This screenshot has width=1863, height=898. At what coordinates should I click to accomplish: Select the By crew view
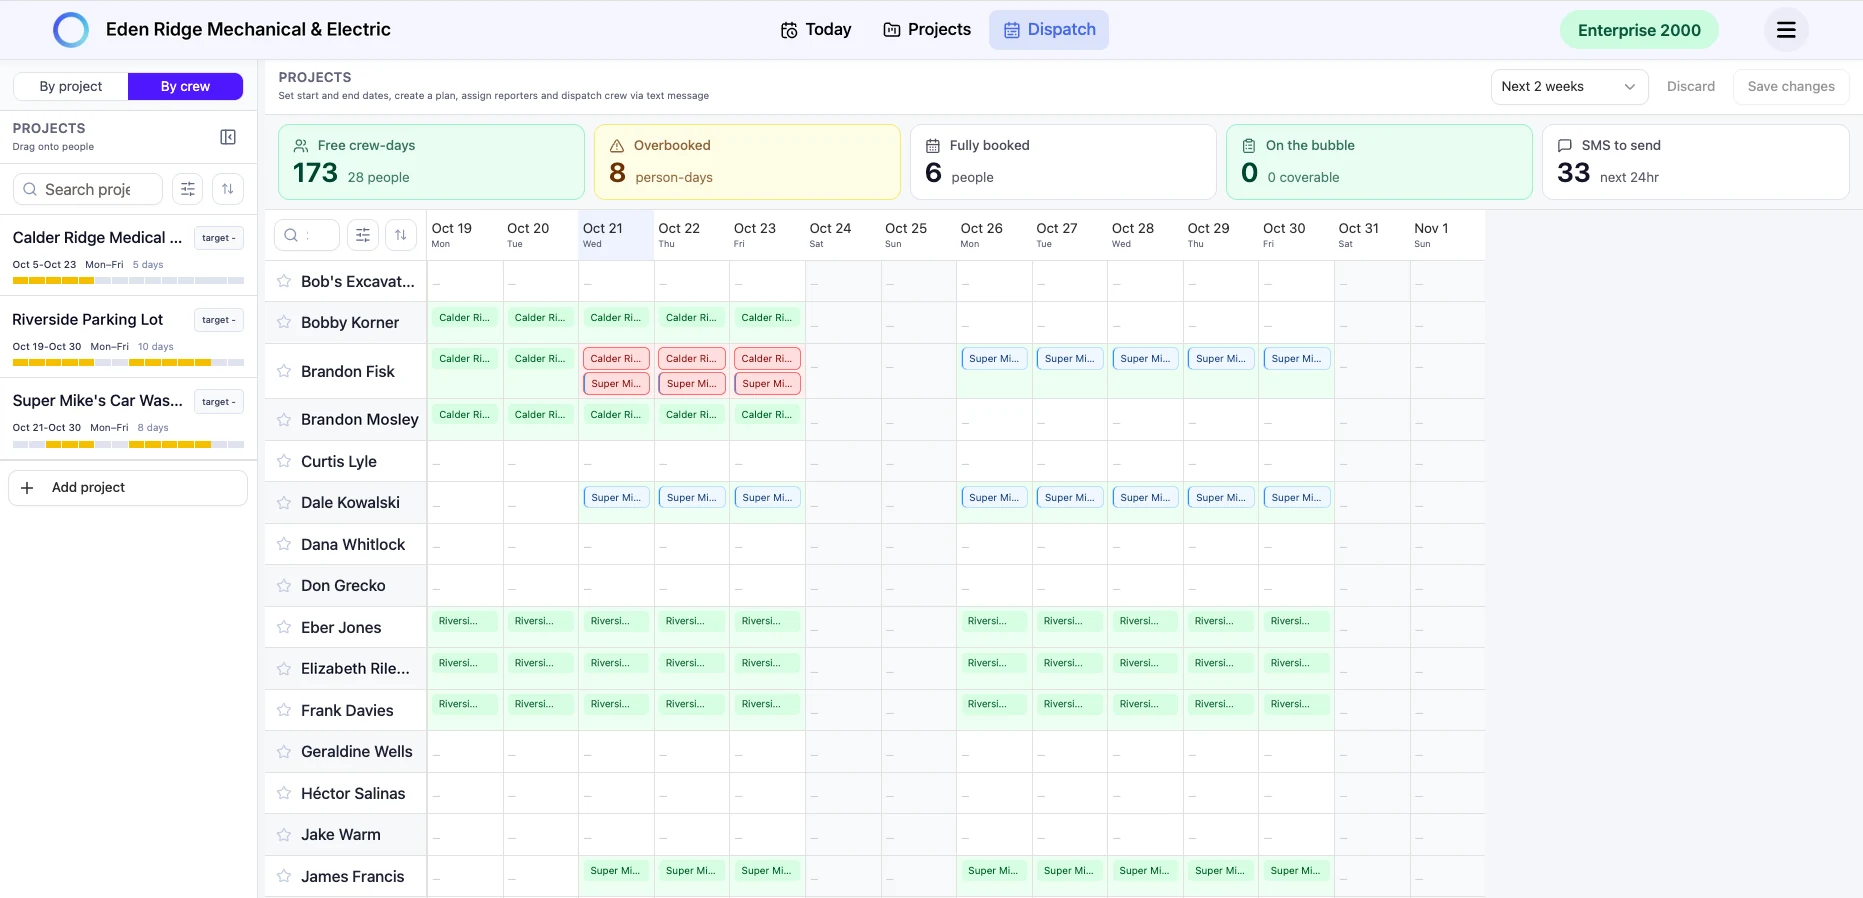pos(185,87)
